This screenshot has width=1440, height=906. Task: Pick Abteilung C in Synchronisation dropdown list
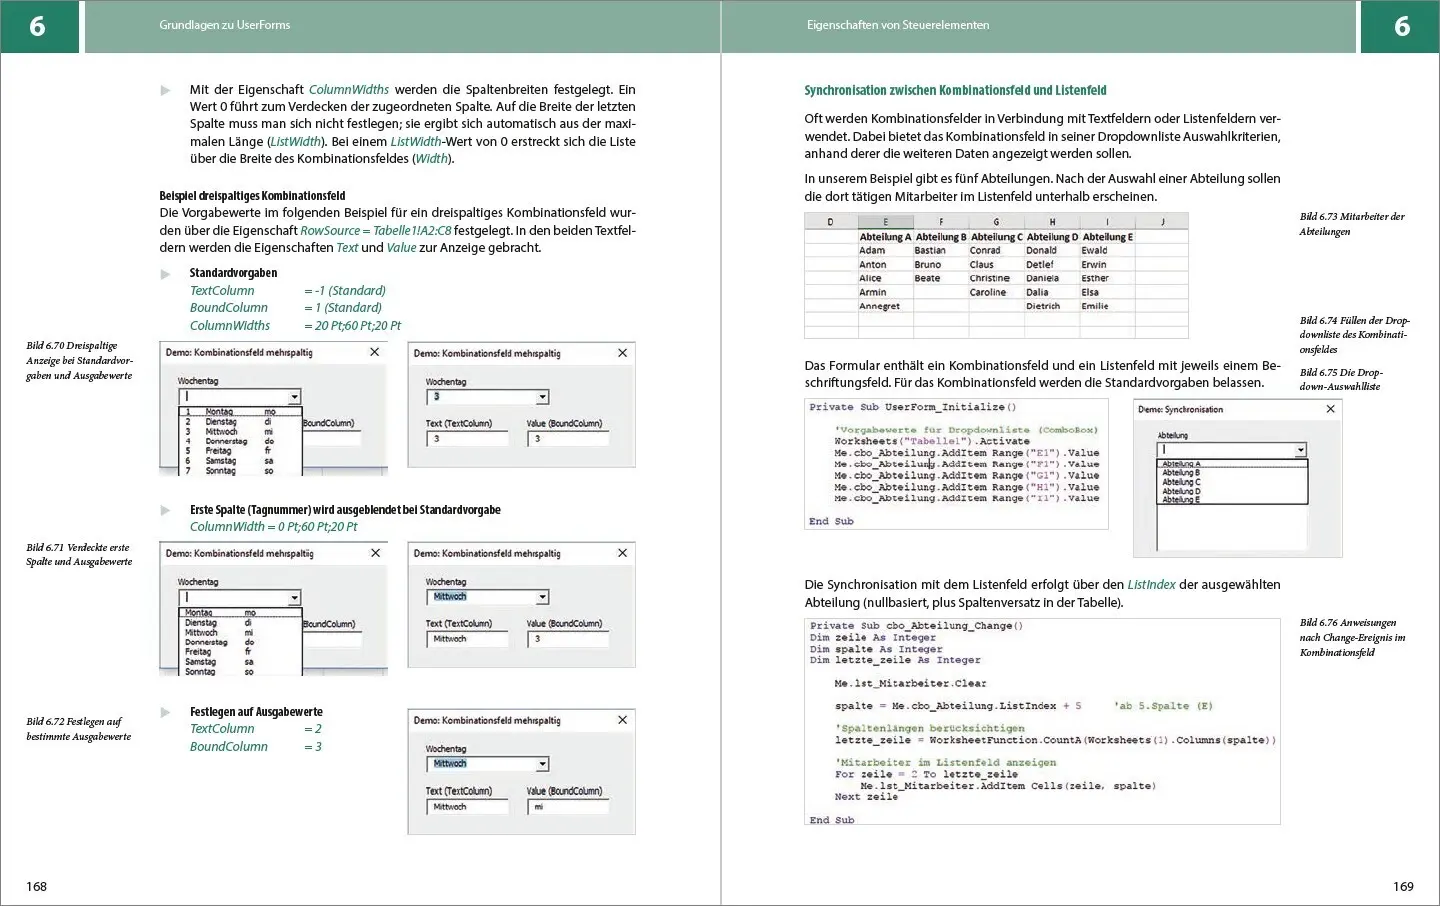(x=1232, y=482)
